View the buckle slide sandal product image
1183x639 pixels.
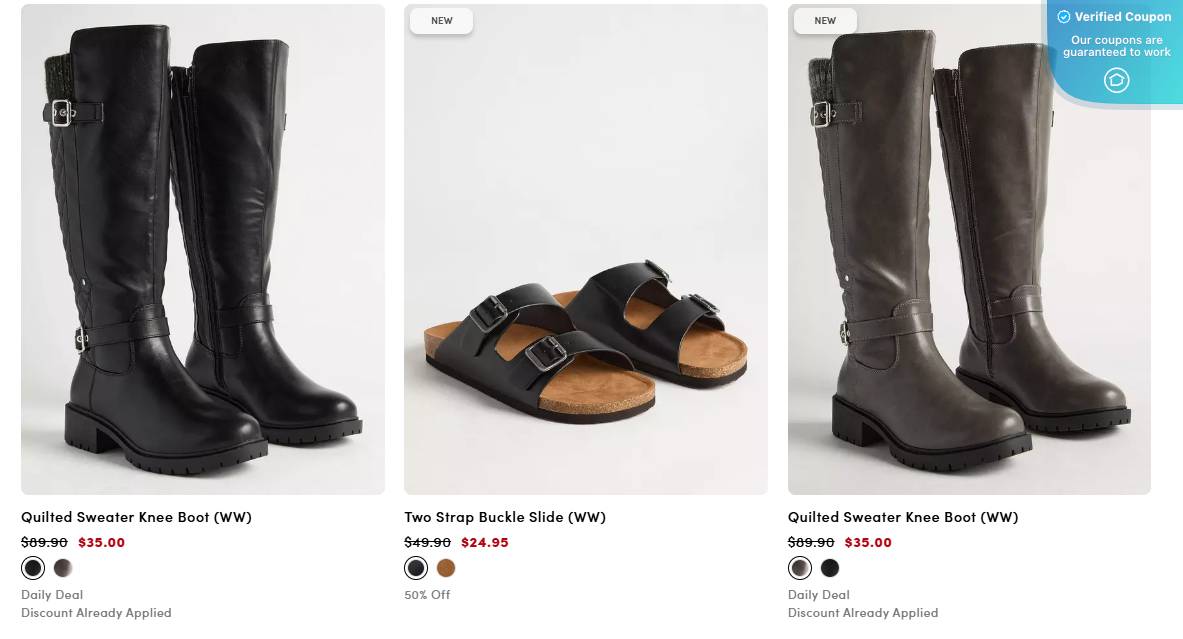pos(586,250)
